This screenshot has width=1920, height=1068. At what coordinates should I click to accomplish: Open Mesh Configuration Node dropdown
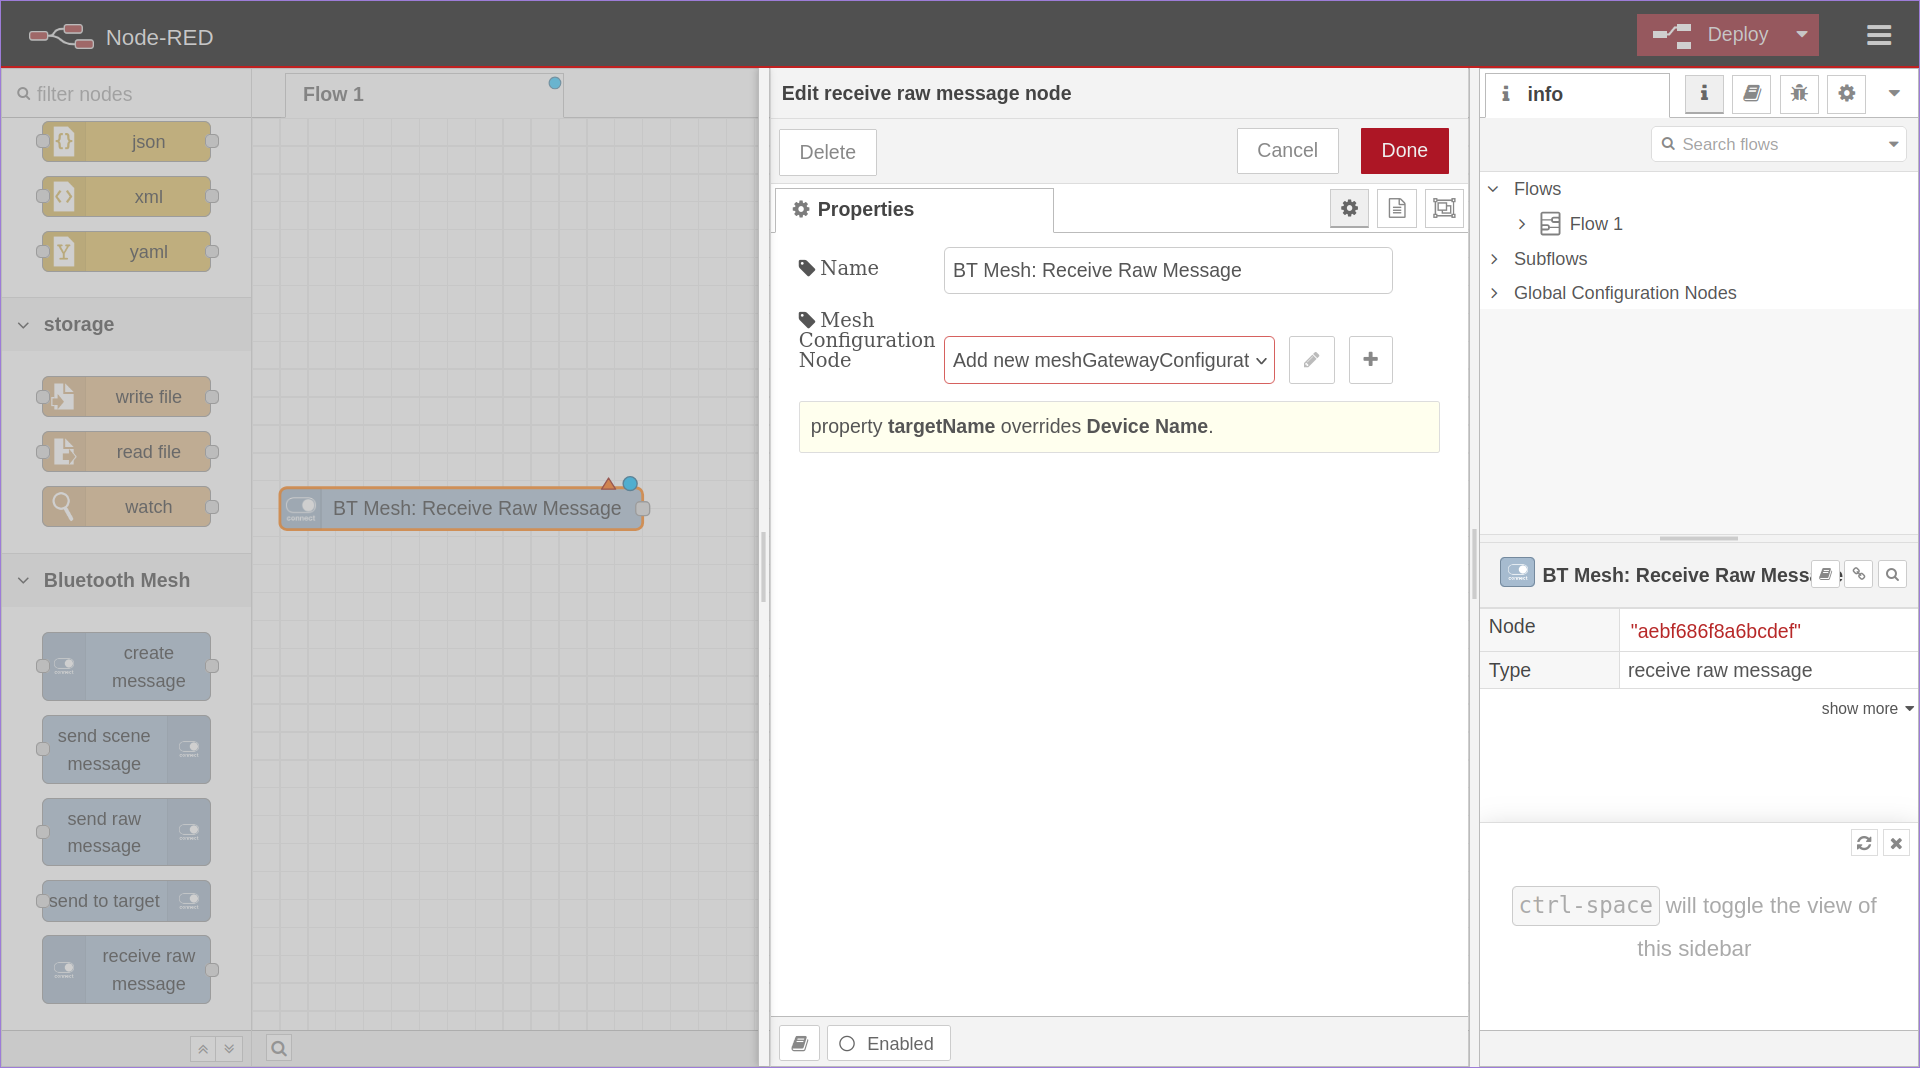(1108, 360)
